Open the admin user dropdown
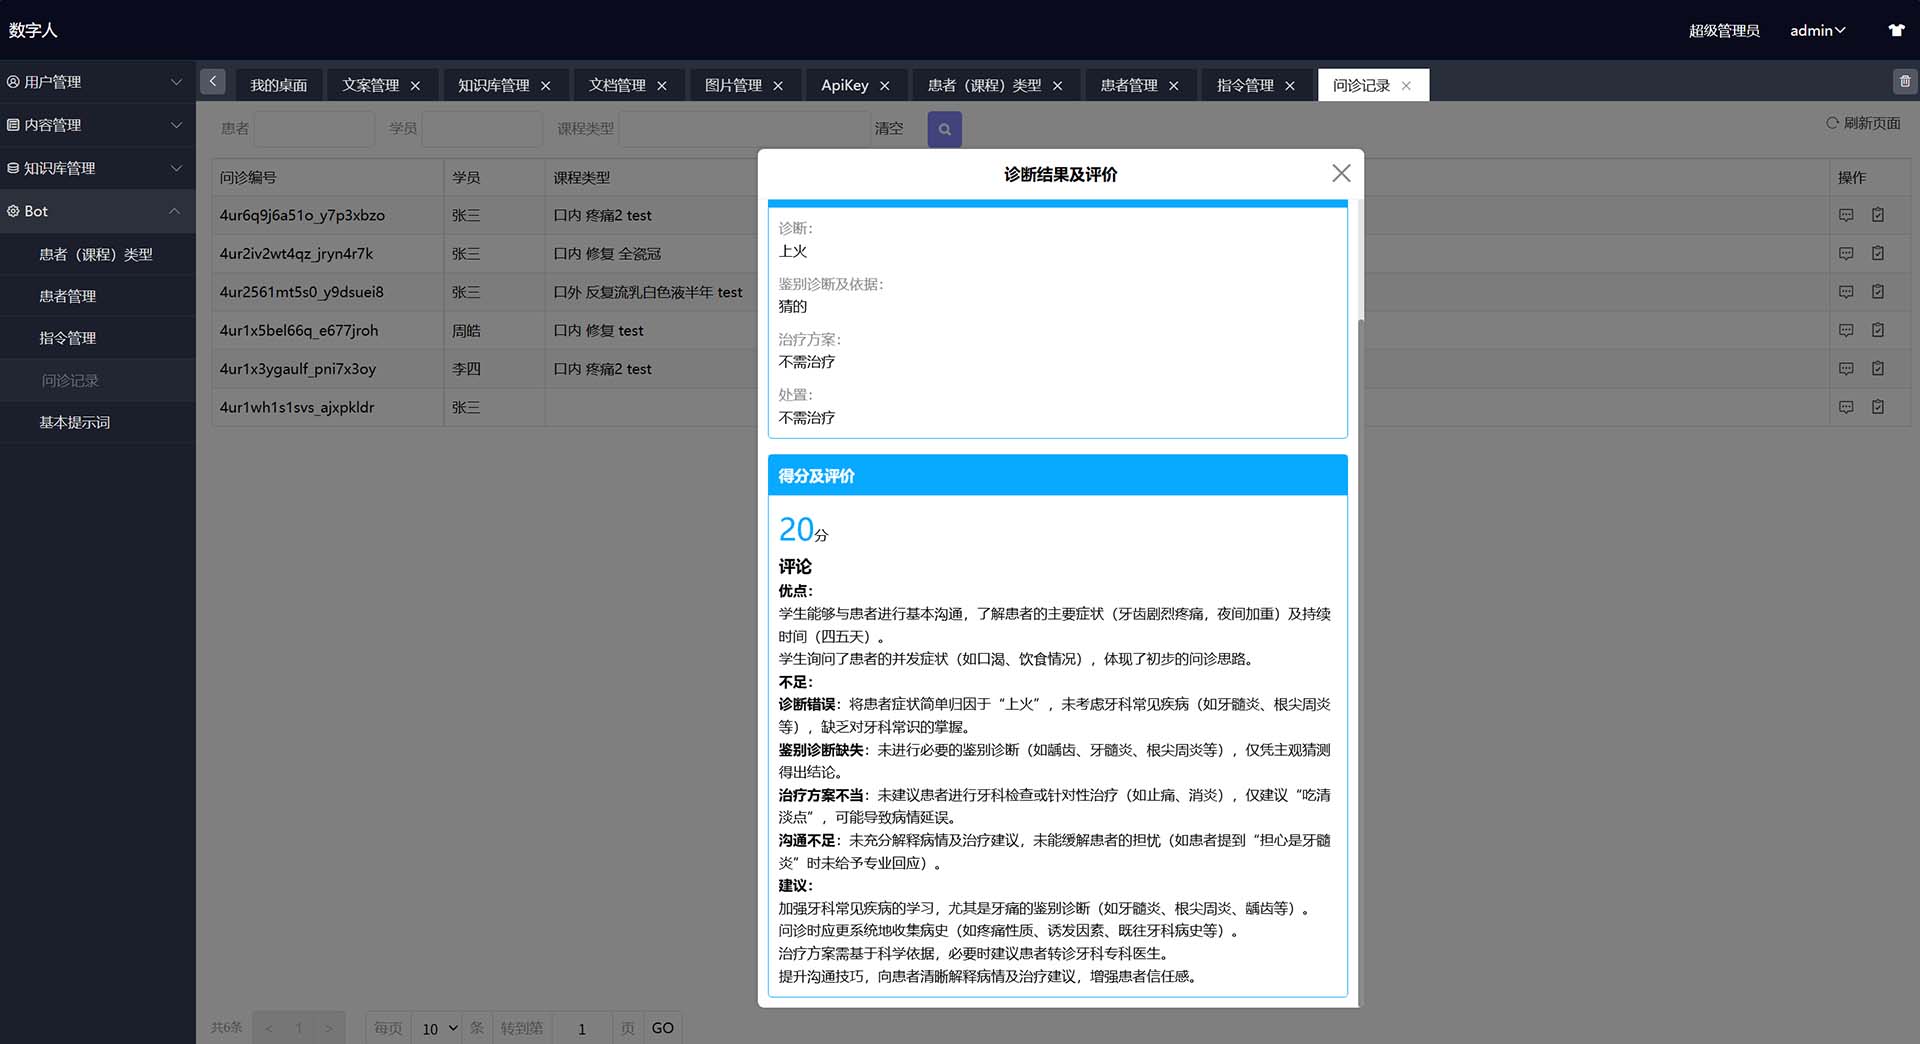This screenshot has height=1044, width=1920. coord(1817,31)
